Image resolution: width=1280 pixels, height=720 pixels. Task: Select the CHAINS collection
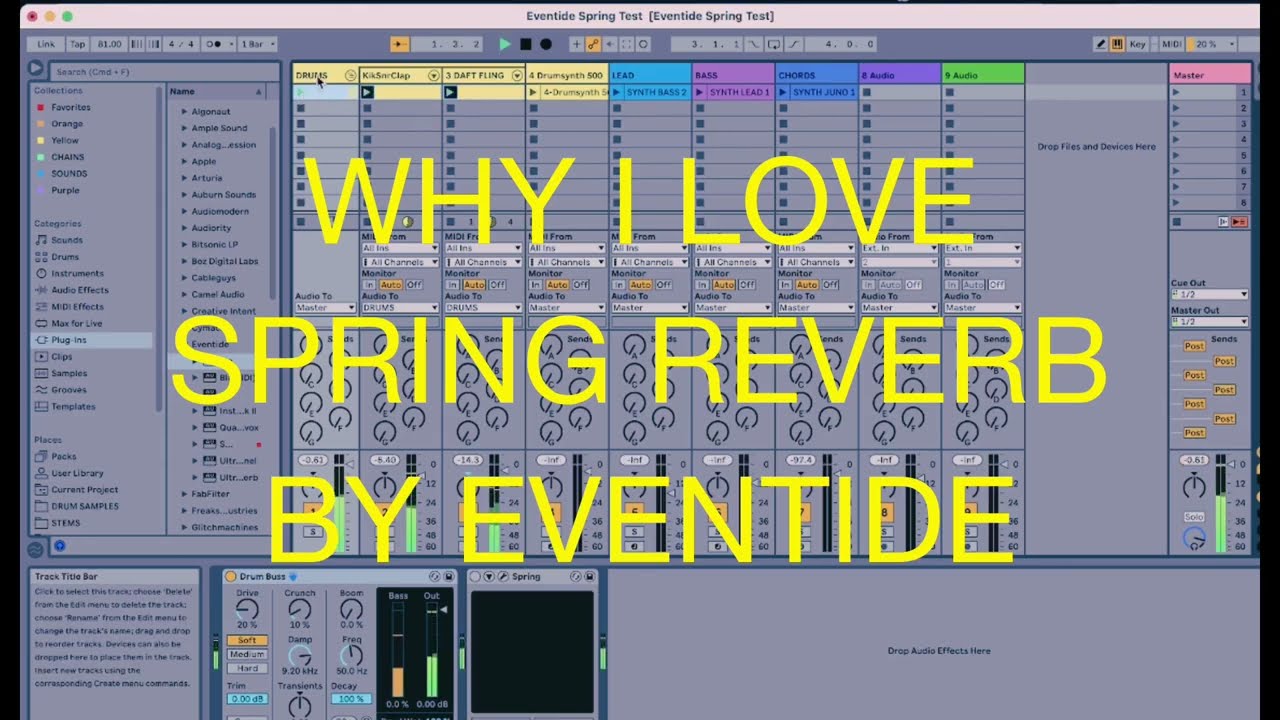pos(68,157)
